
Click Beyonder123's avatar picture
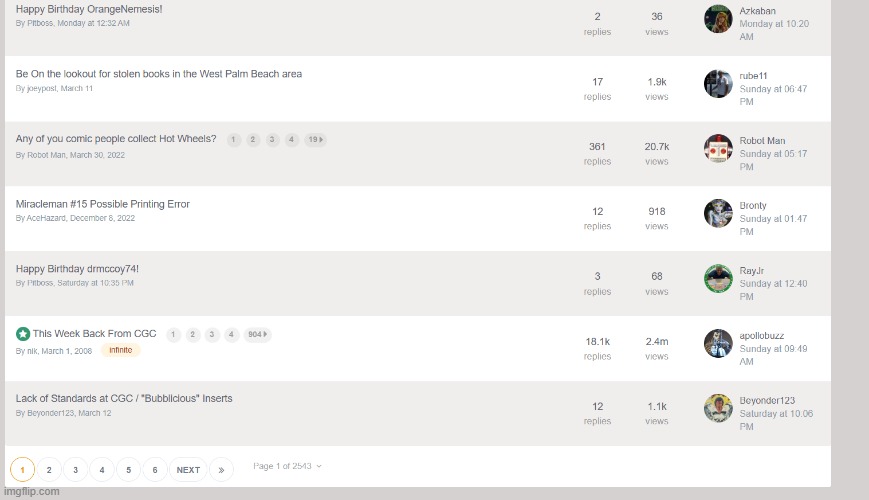click(718, 408)
